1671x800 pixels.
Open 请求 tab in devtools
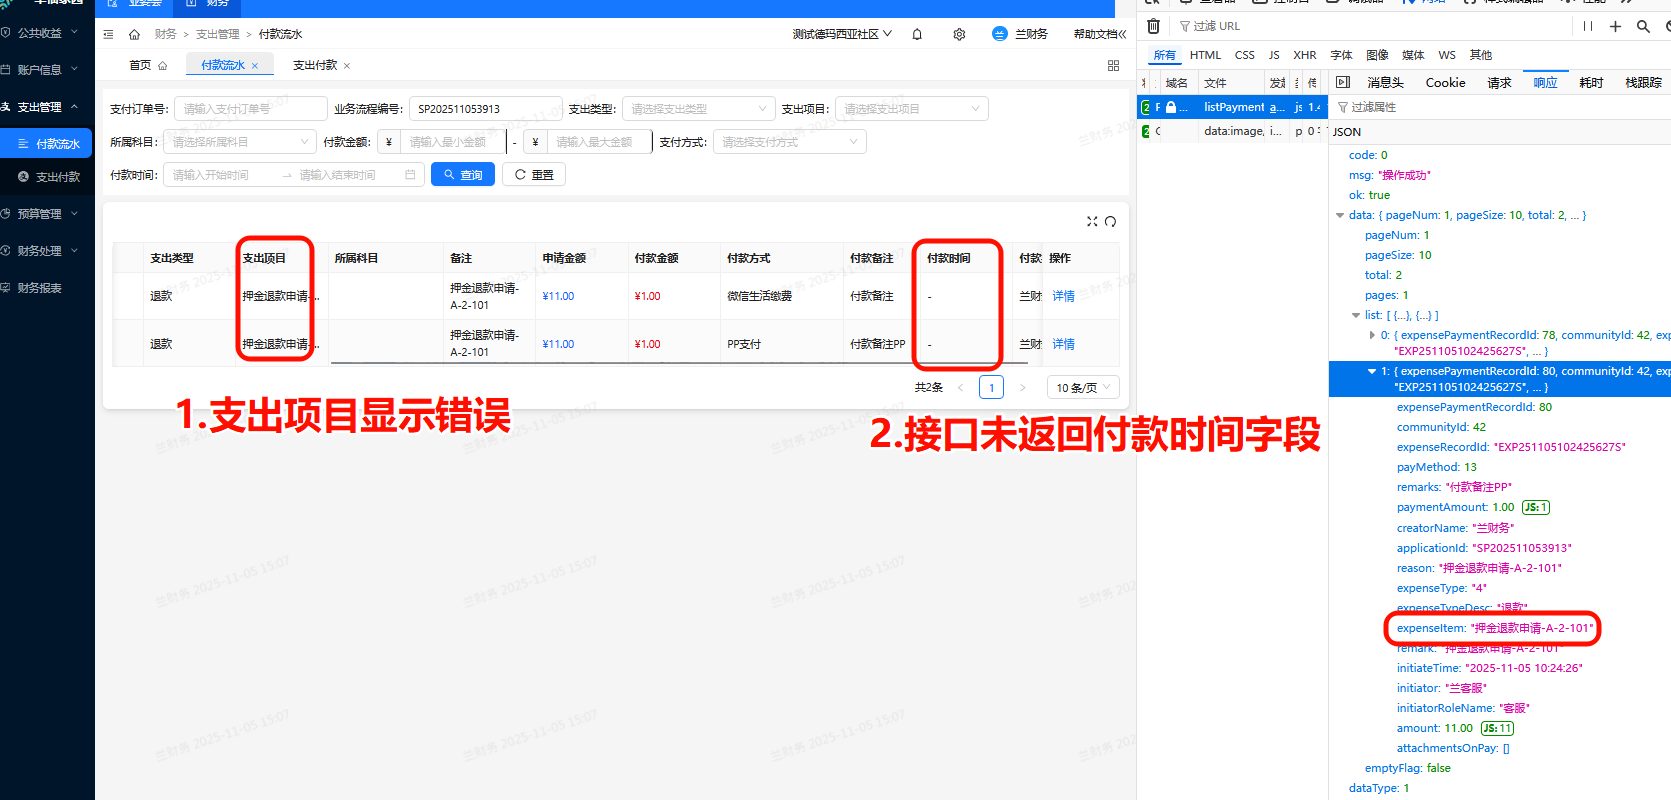point(1499,83)
